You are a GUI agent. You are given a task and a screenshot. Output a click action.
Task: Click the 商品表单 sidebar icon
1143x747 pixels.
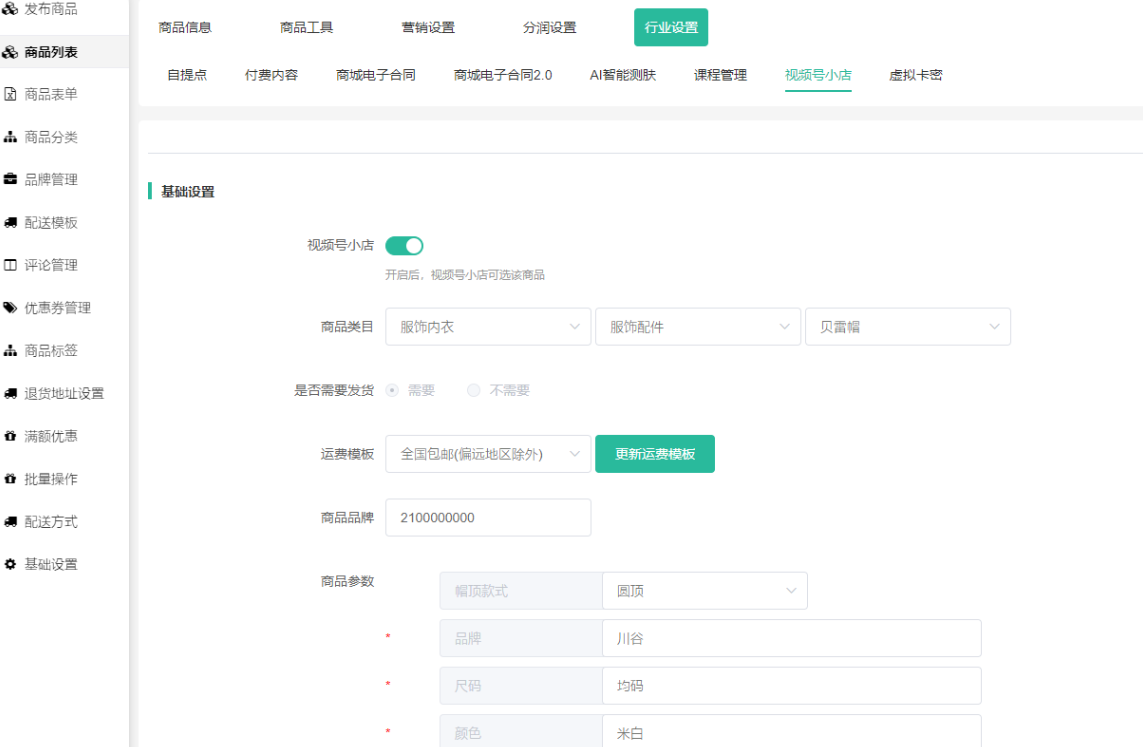point(10,95)
